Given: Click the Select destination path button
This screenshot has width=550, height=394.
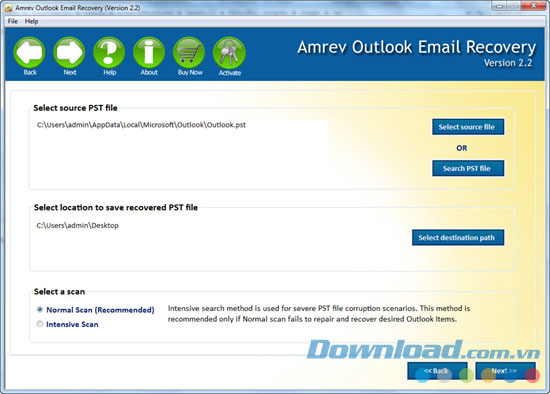Looking at the screenshot, I should [x=458, y=238].
